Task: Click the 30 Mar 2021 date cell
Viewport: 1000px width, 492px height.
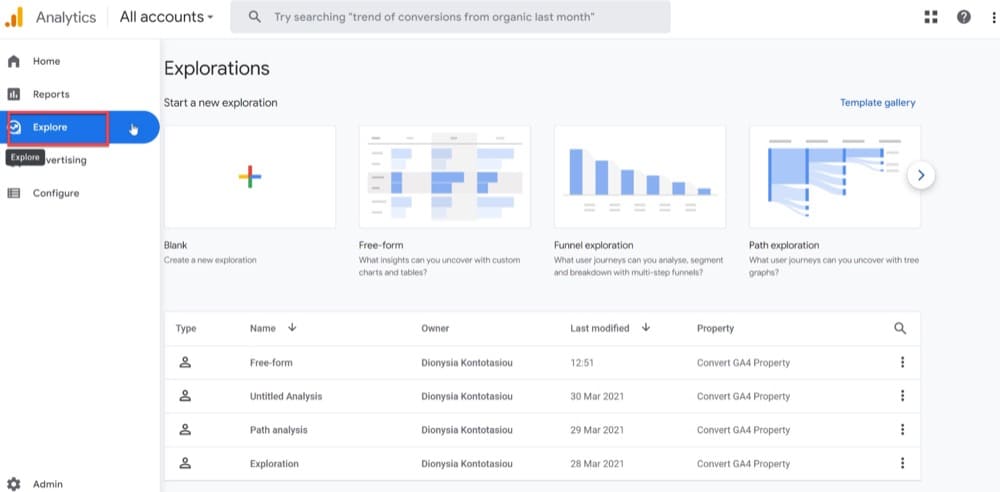Action: pos(597,396)
